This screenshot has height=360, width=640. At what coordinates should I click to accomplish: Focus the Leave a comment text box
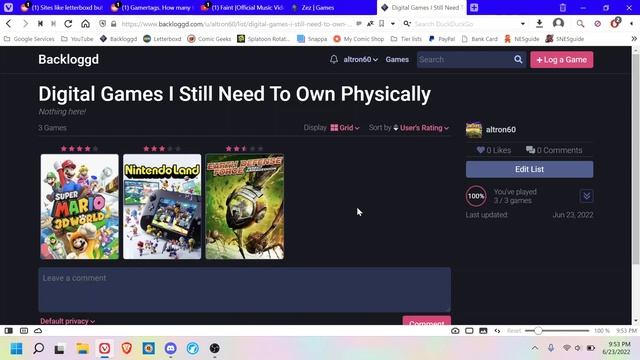(x=244, y=290)
